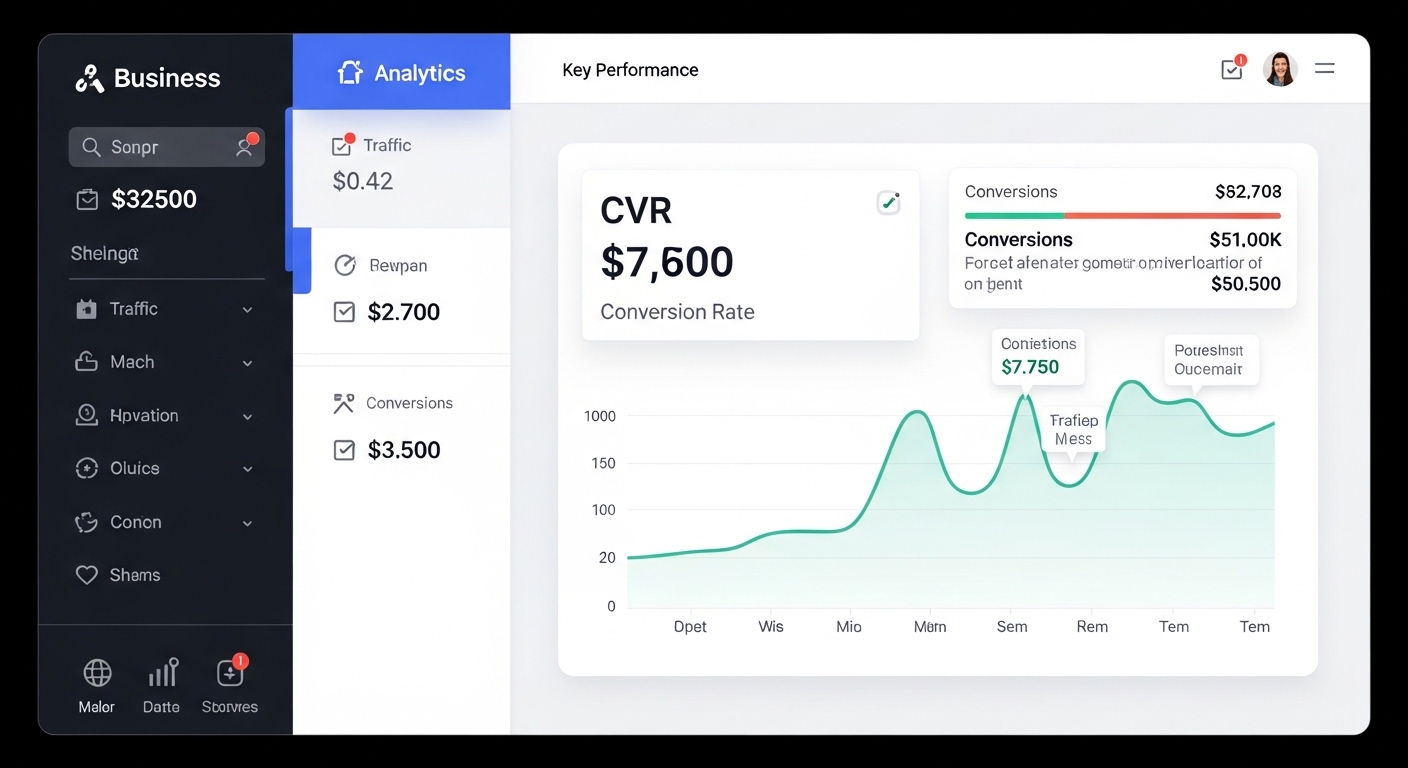
Task: Click the Shams heart icon
Action: point(87,575)
